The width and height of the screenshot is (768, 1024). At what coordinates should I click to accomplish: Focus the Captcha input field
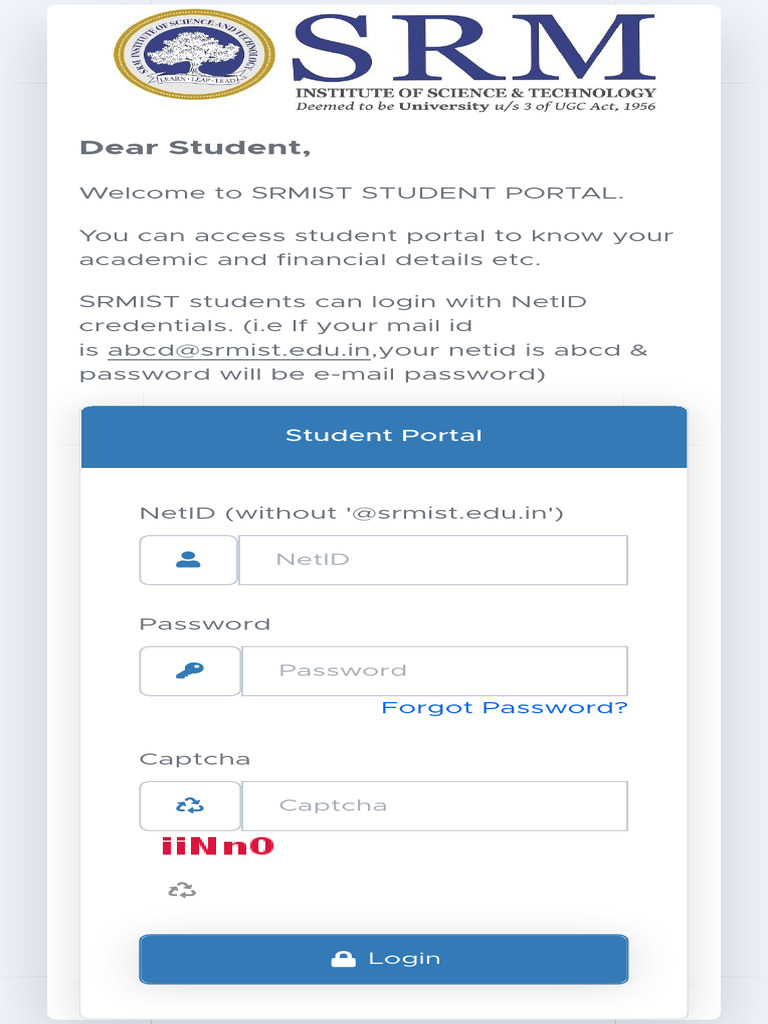435,805
